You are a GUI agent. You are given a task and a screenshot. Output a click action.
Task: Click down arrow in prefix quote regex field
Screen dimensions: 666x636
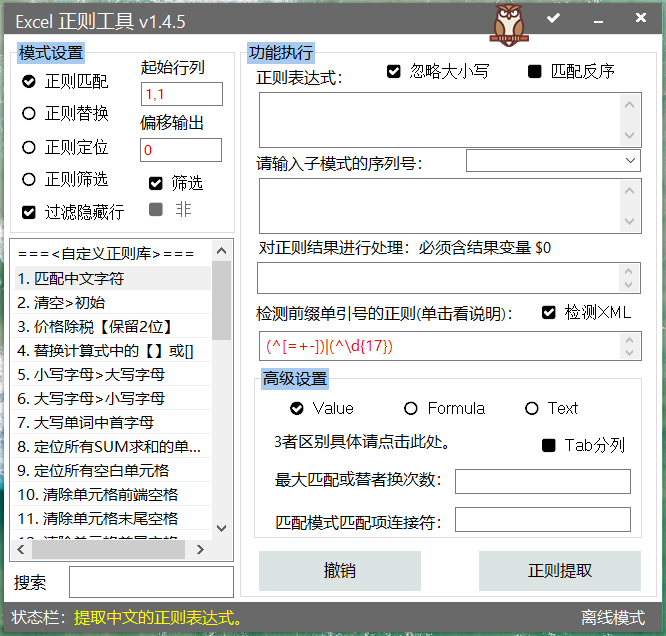(x=629, y=353)
